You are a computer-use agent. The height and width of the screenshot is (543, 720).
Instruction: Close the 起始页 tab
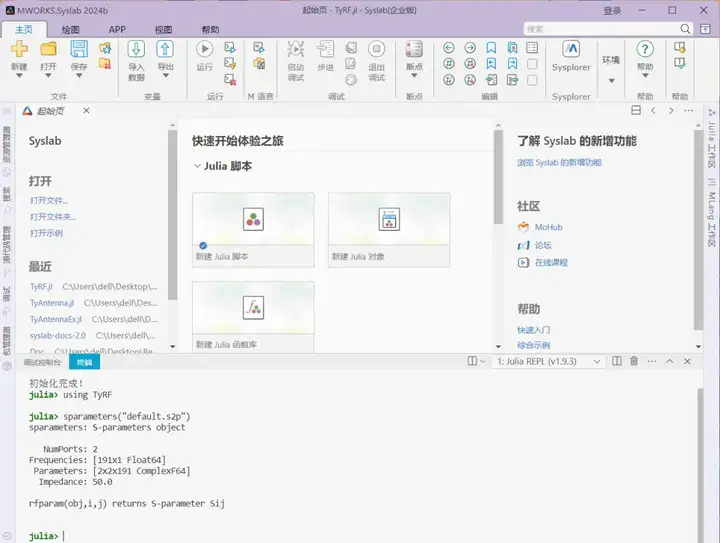coord(86,111)
